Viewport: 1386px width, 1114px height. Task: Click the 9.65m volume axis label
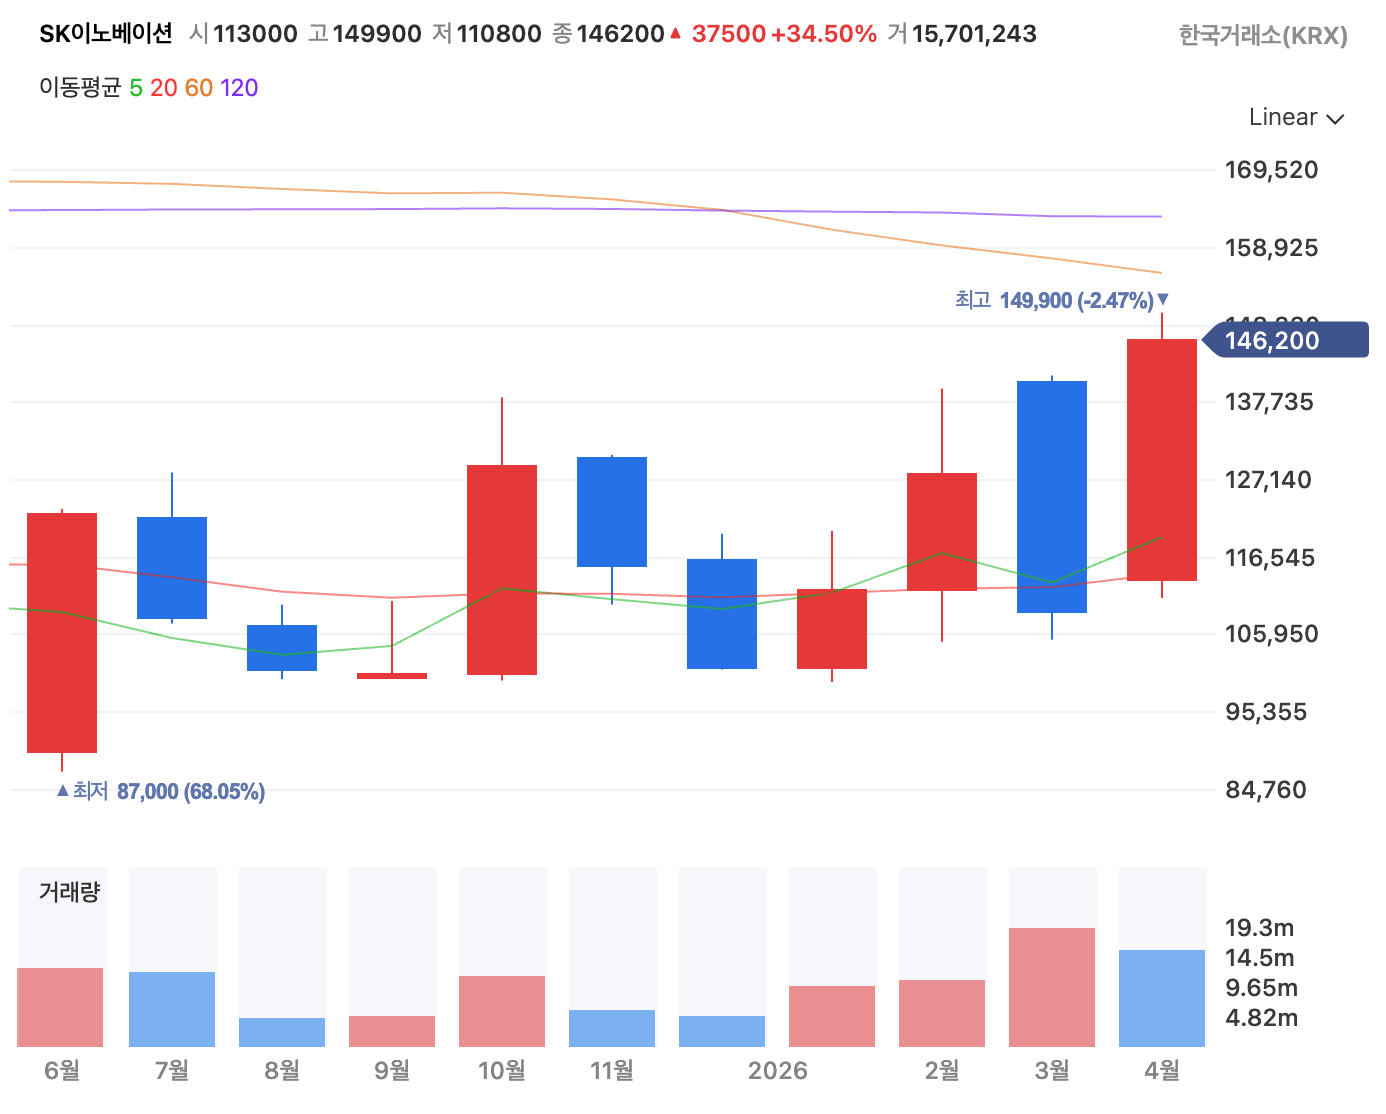[x=1262, y=988]
